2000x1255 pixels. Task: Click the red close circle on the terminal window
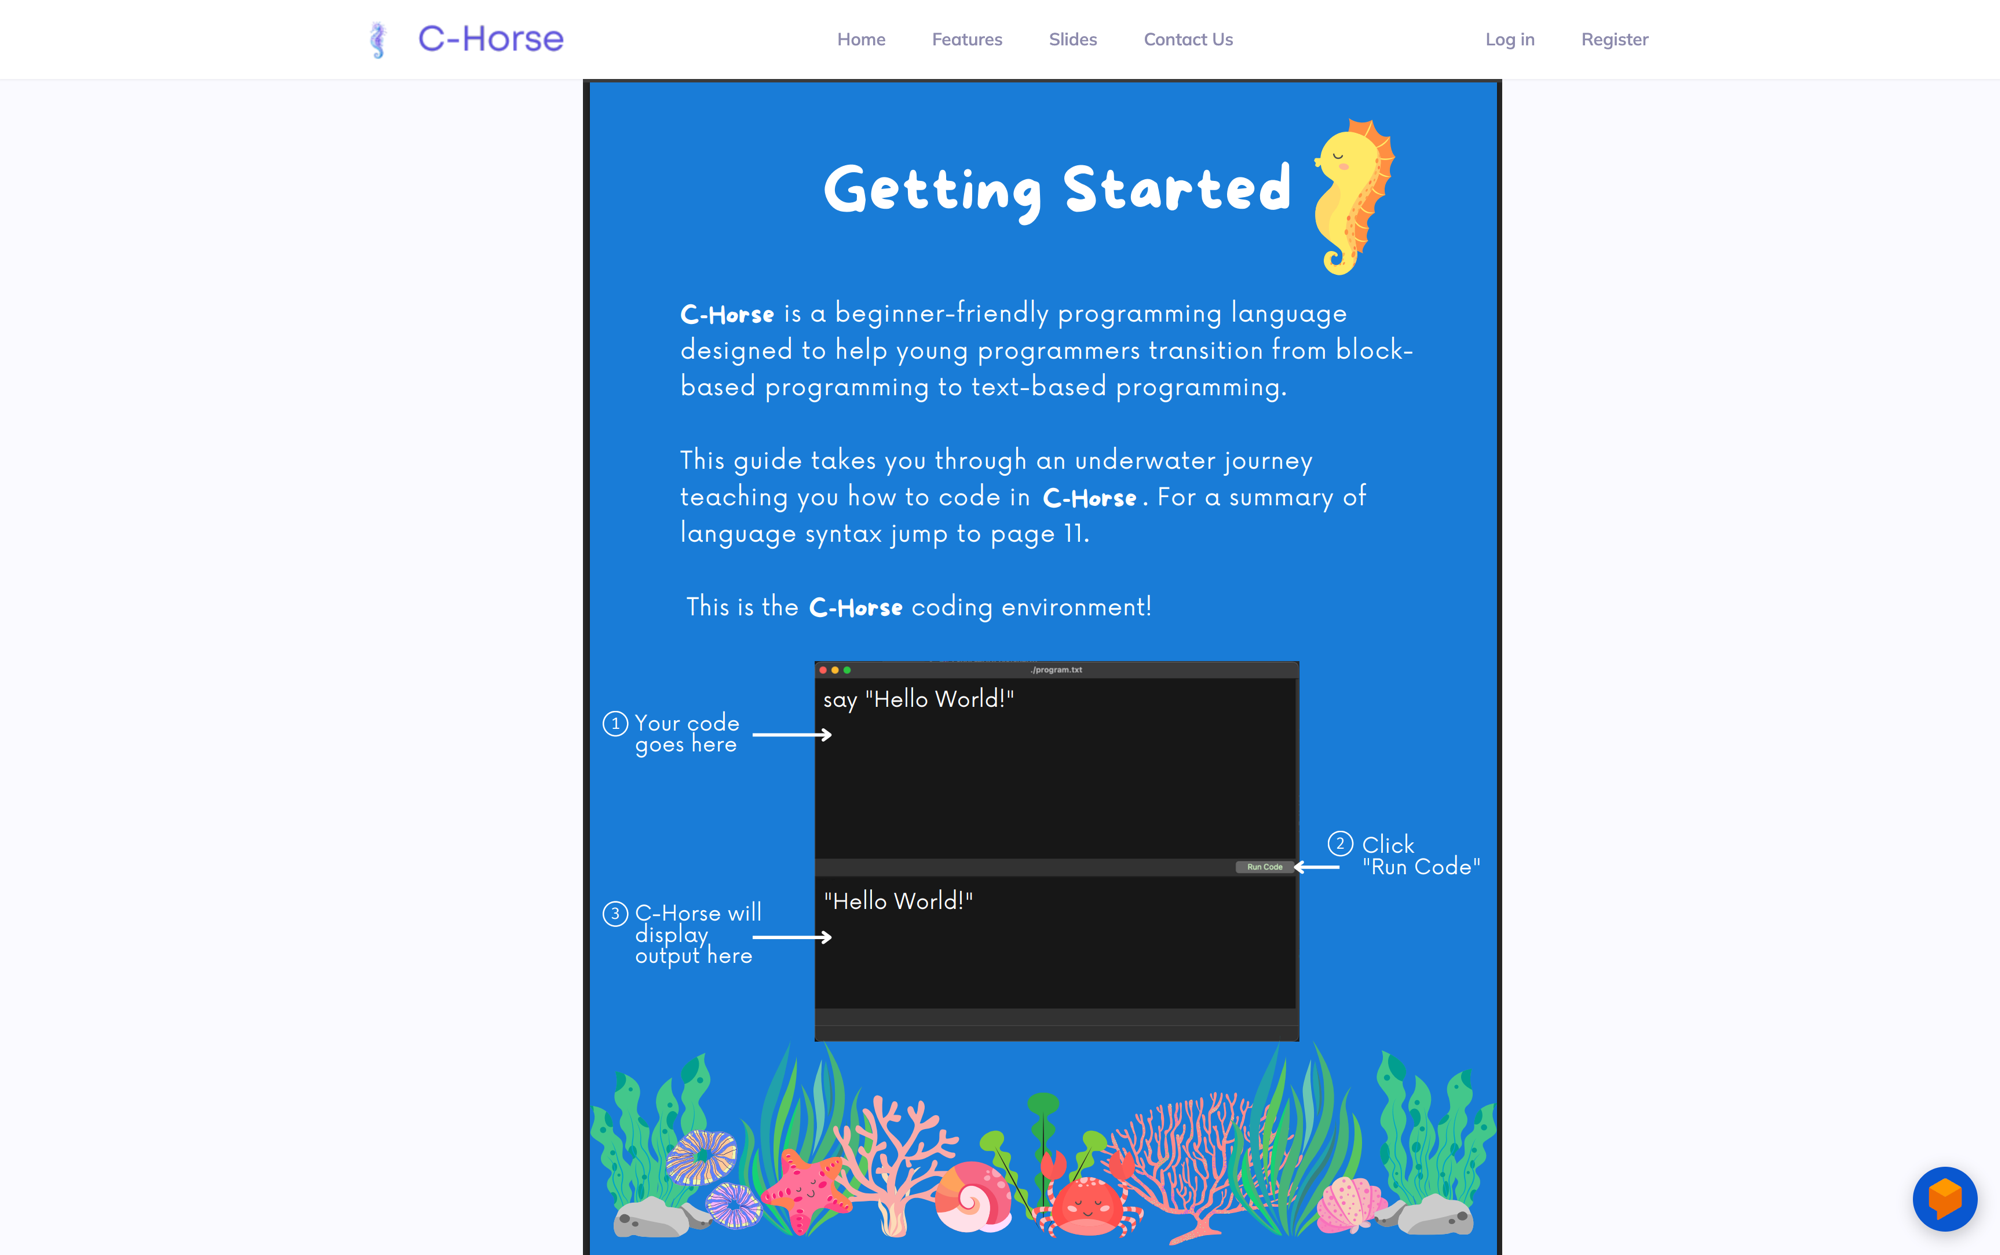point(823,670)
